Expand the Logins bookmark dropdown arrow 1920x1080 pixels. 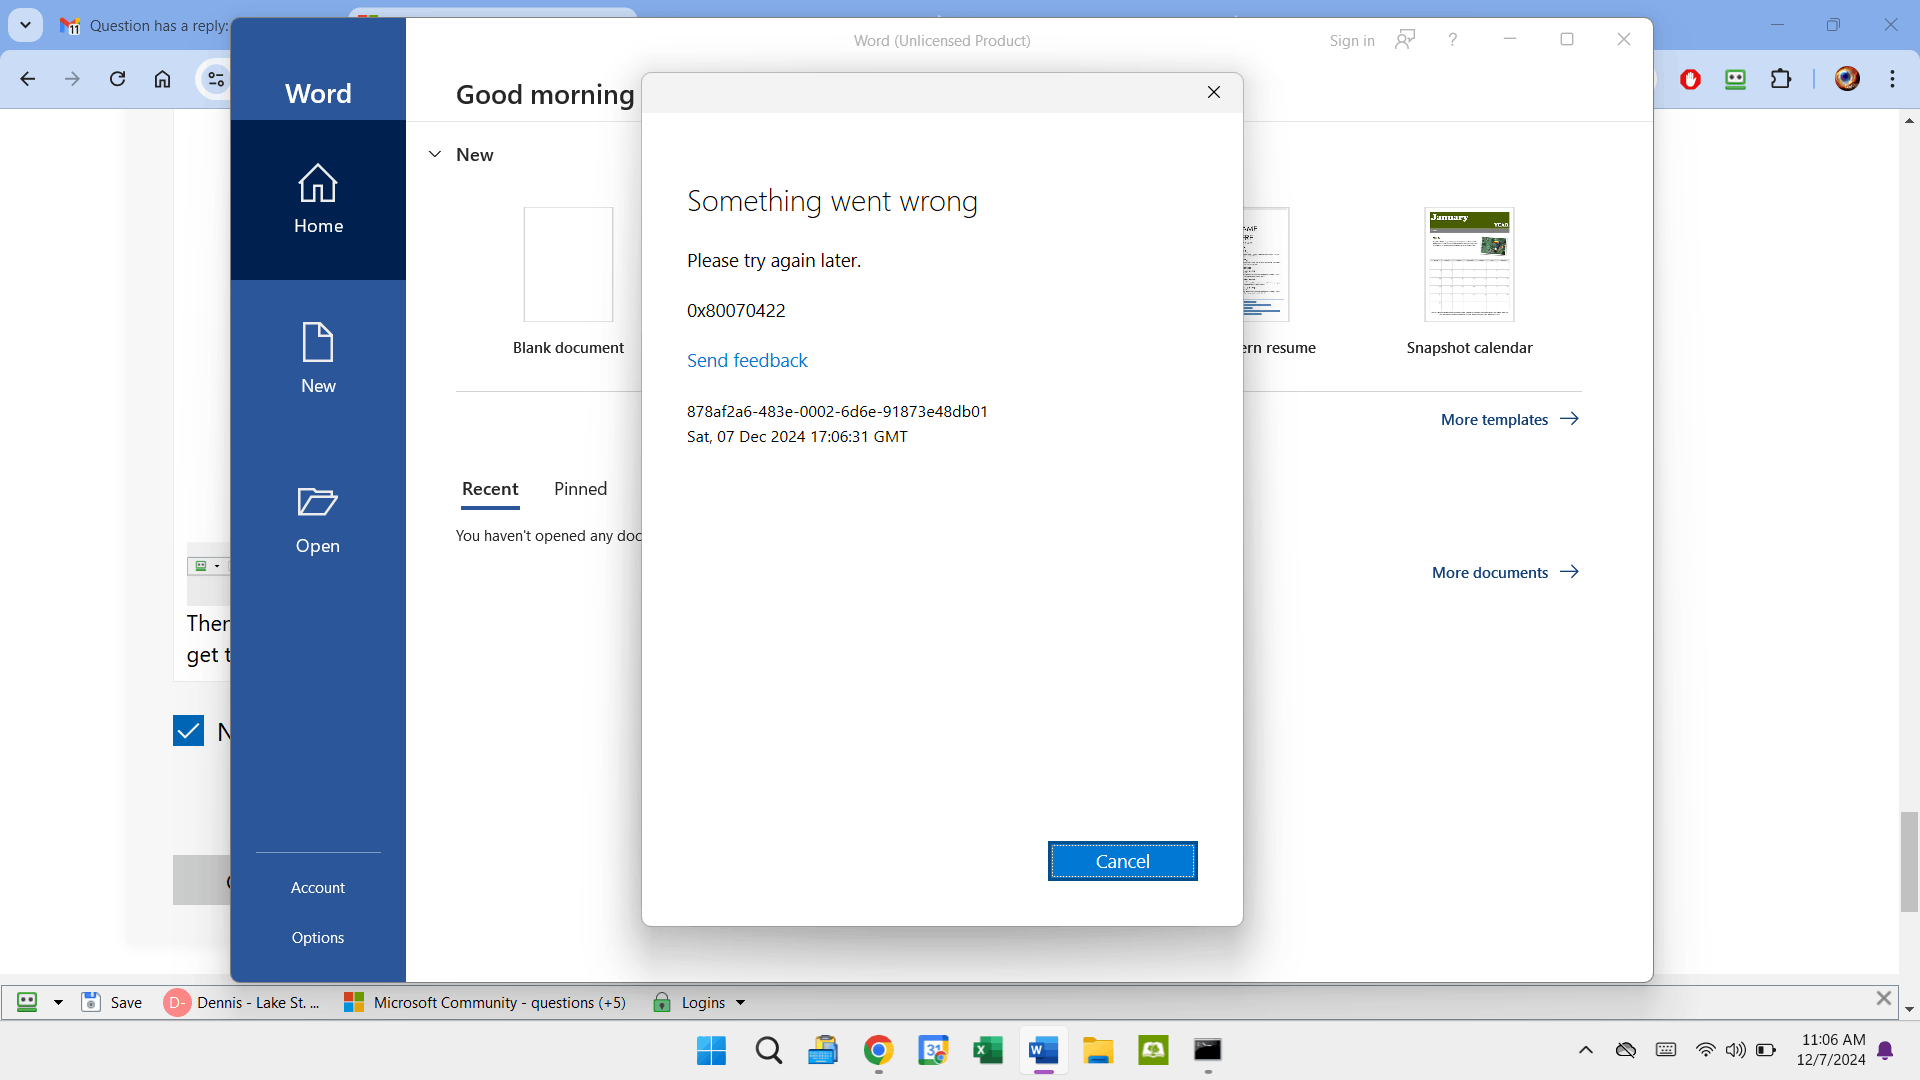[741, 1003]
